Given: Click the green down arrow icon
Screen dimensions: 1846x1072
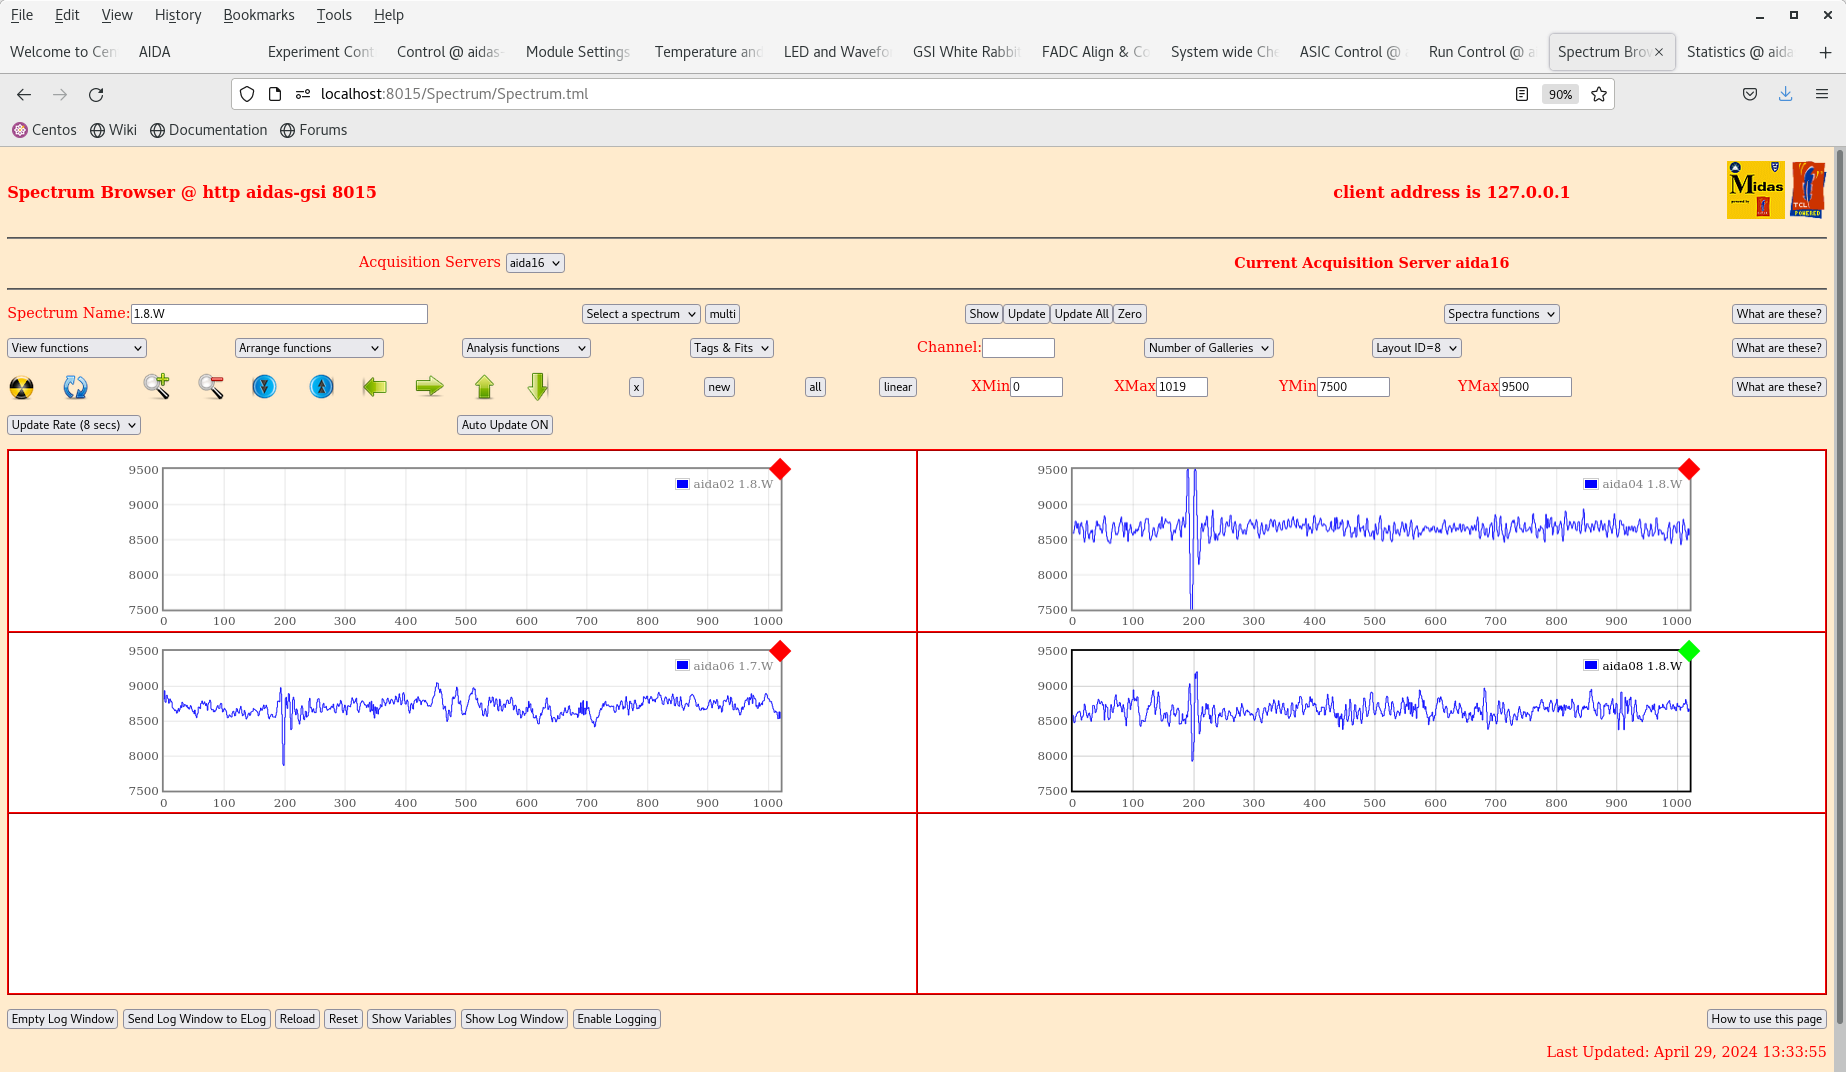Looking at the screenshot, I should (538, 386).
